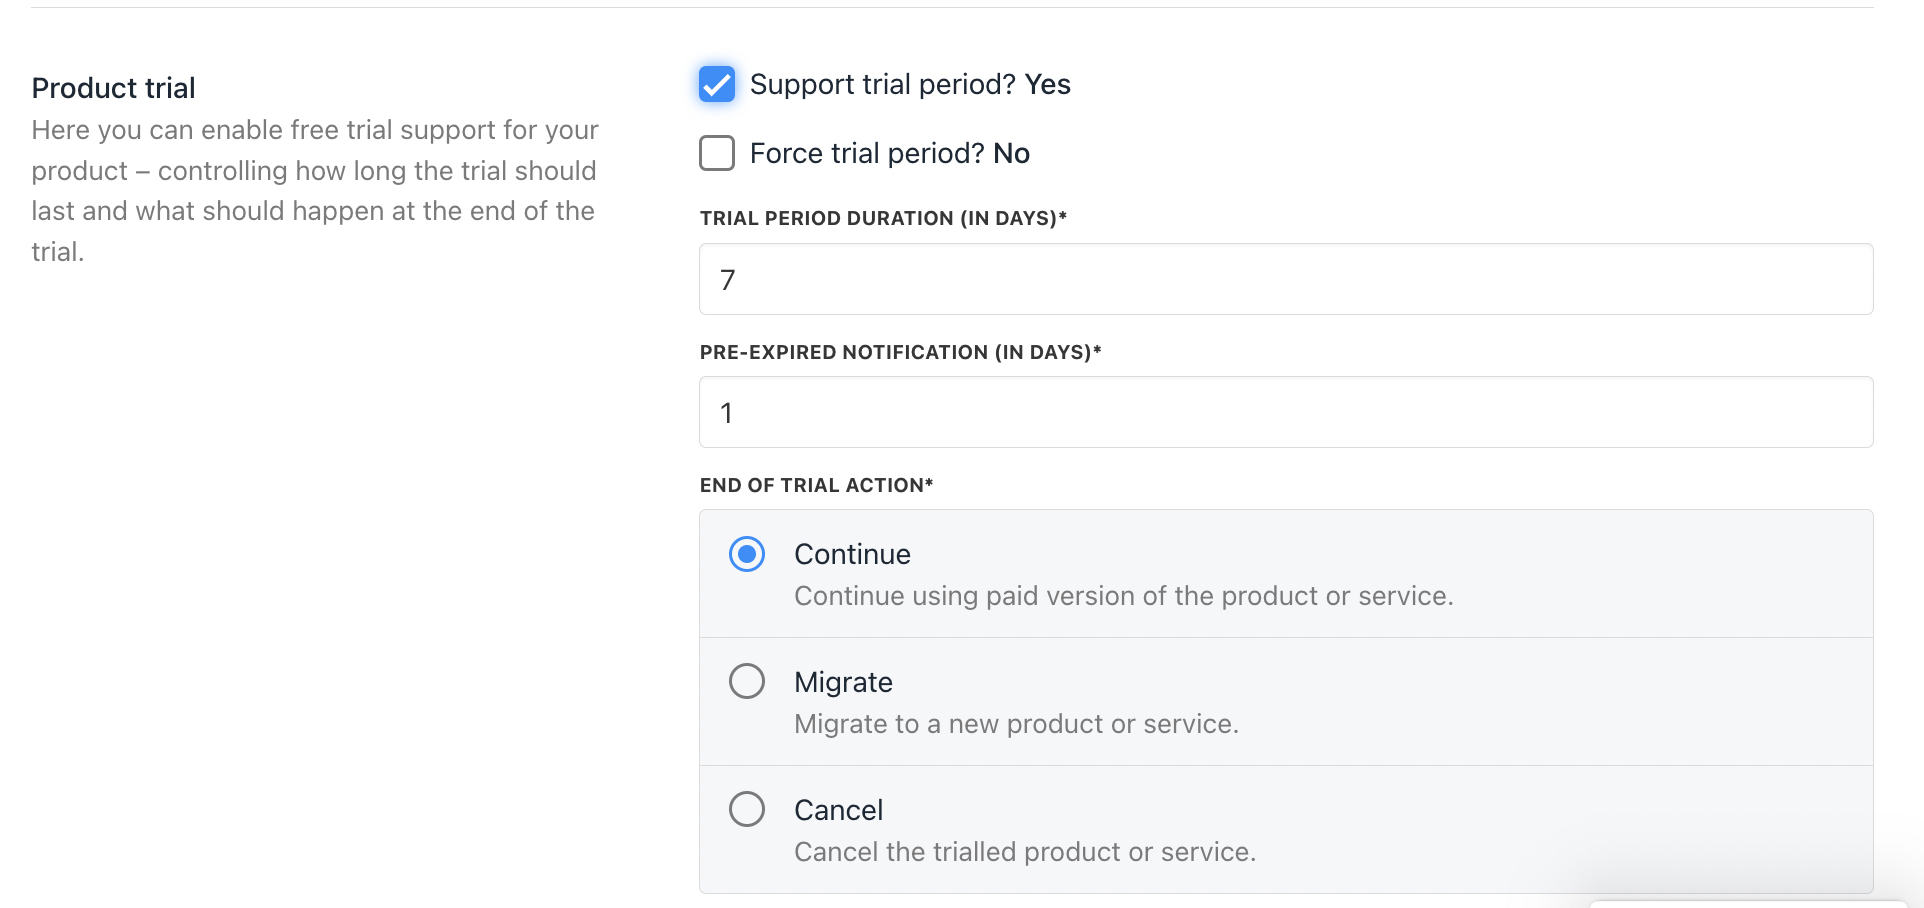Viewport: 1924px width, 908px height.
Task: Pick the Cancel radio button
Action: click(747, 809)
